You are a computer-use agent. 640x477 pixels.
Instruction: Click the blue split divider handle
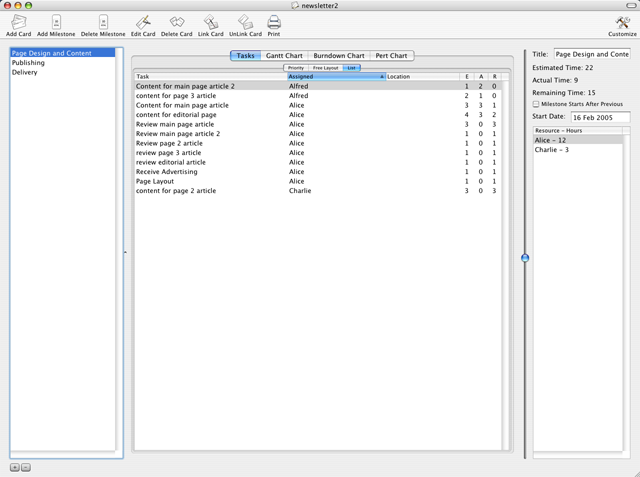525,258
